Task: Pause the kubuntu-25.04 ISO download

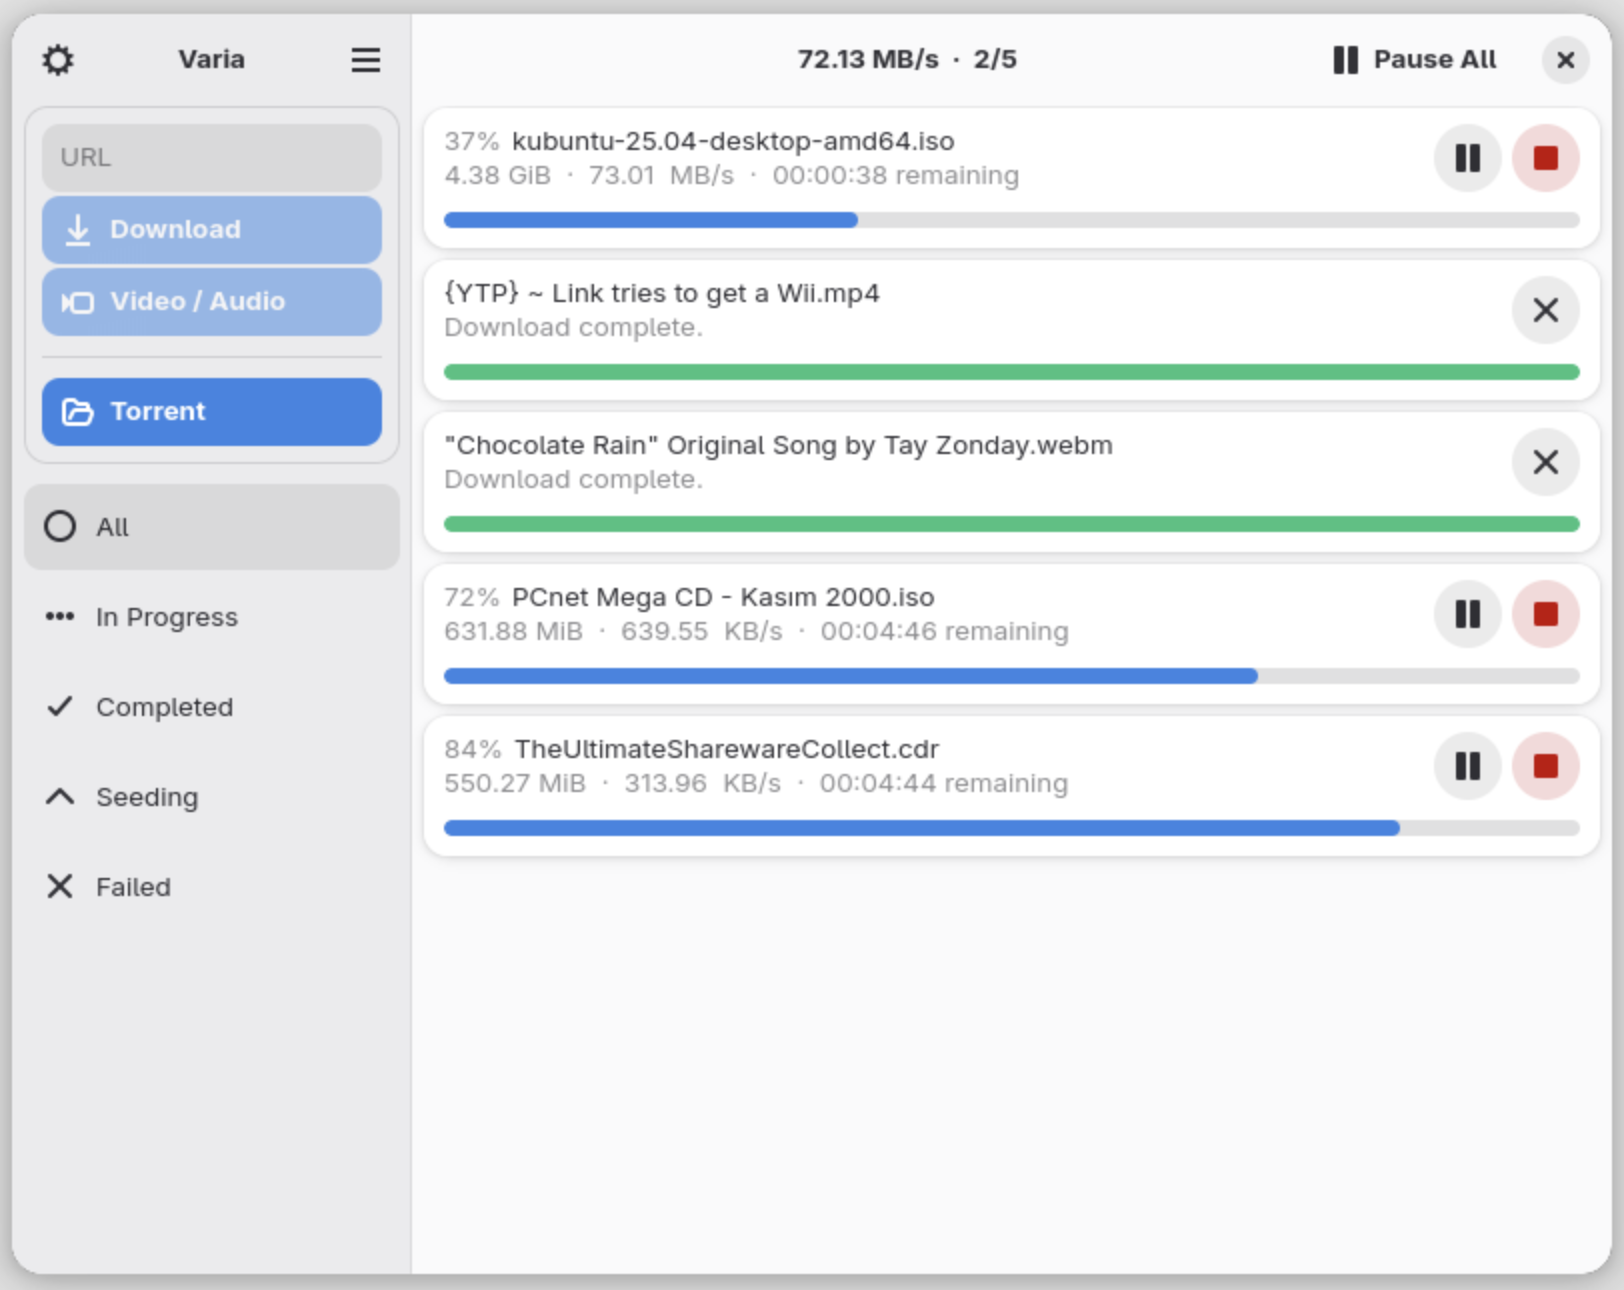Action: [1467, 158]
